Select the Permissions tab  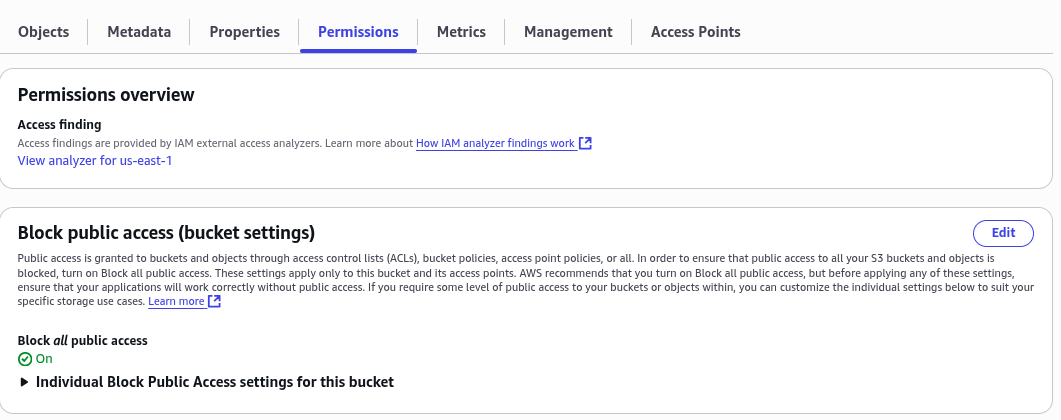coord(358,32)
